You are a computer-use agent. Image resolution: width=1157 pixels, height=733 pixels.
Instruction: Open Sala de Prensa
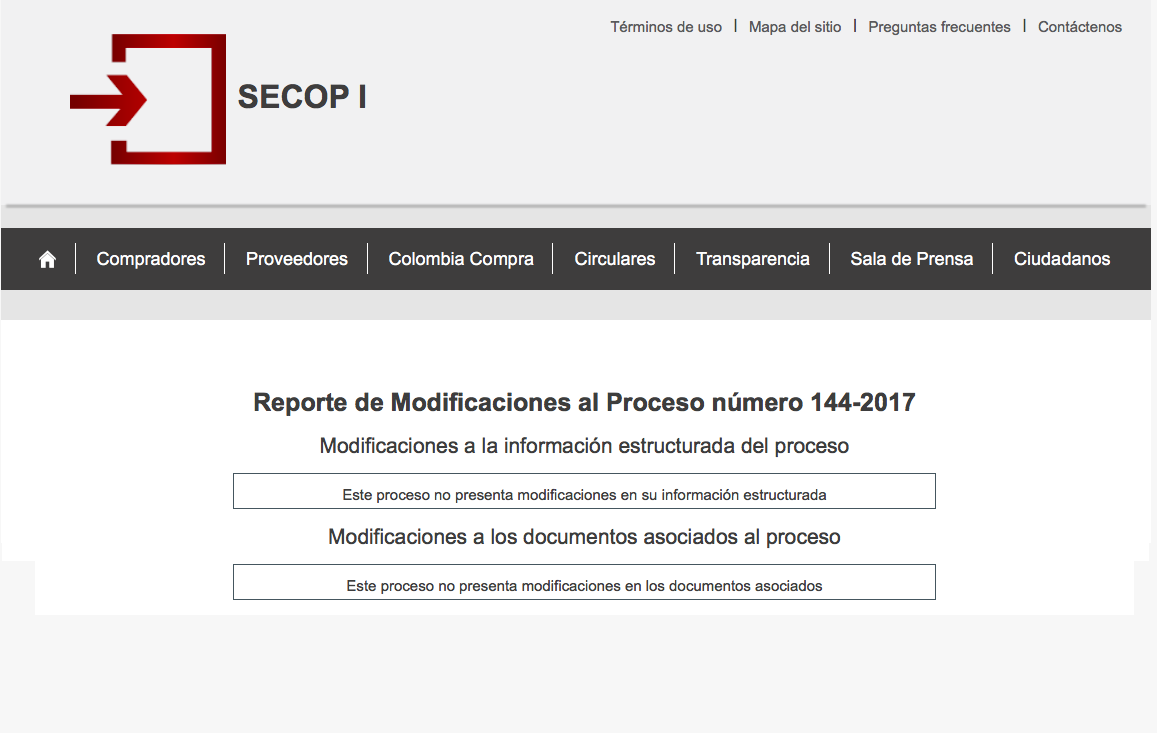coord(911,259)
